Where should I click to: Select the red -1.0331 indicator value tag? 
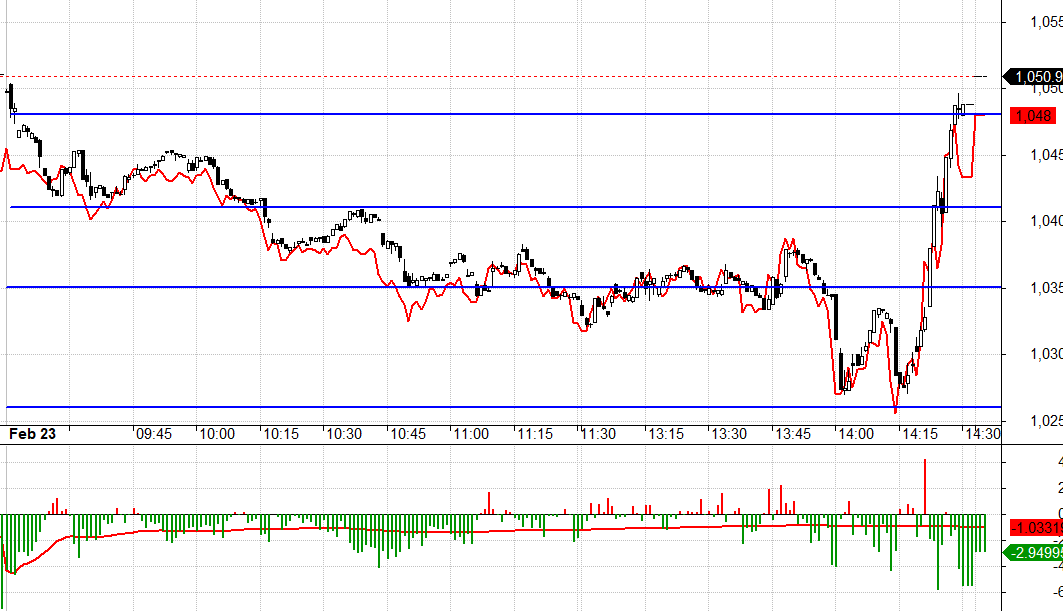1036,527
